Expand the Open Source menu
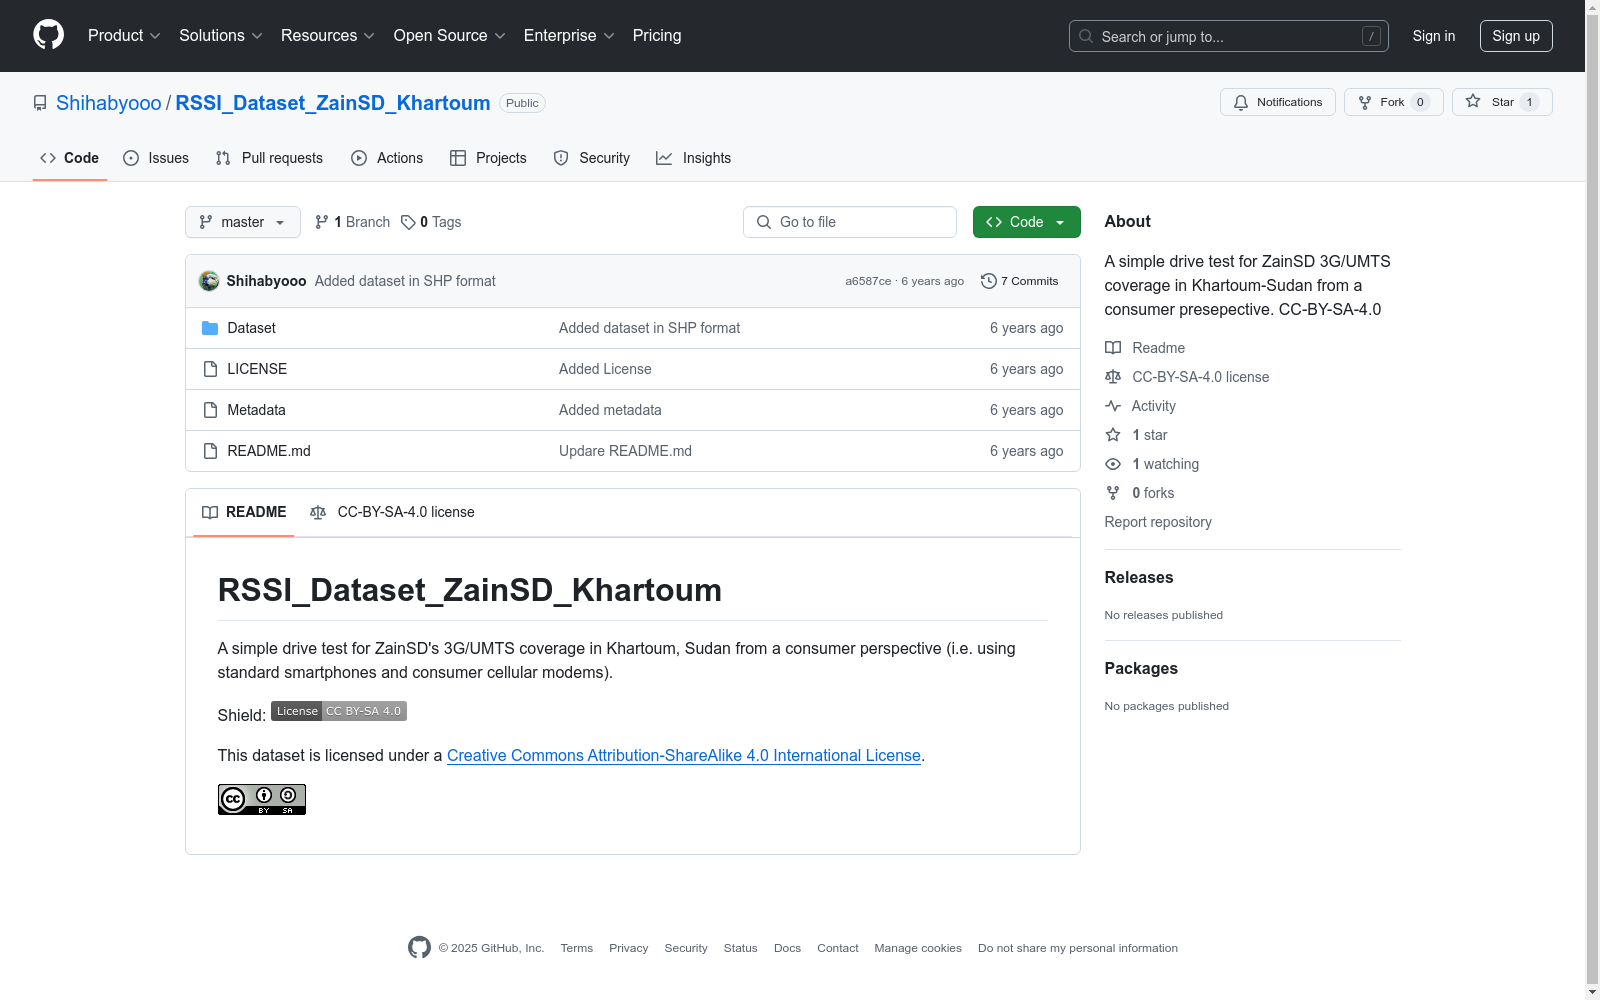This screenshot has width=1600, height=1000. pos(450,35)
